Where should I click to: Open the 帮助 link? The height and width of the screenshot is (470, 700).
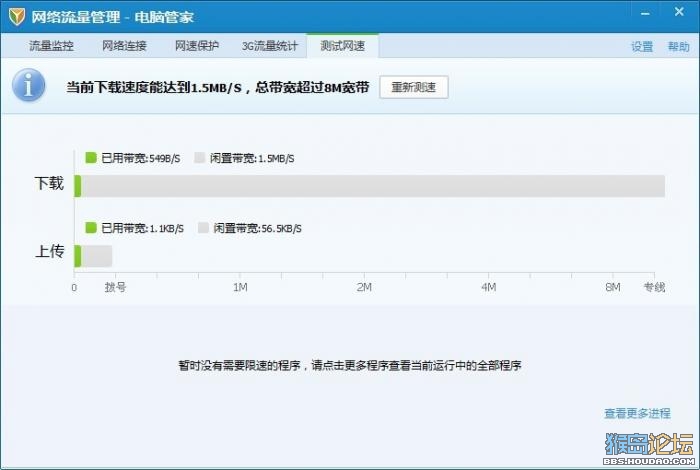click(679, 47)
